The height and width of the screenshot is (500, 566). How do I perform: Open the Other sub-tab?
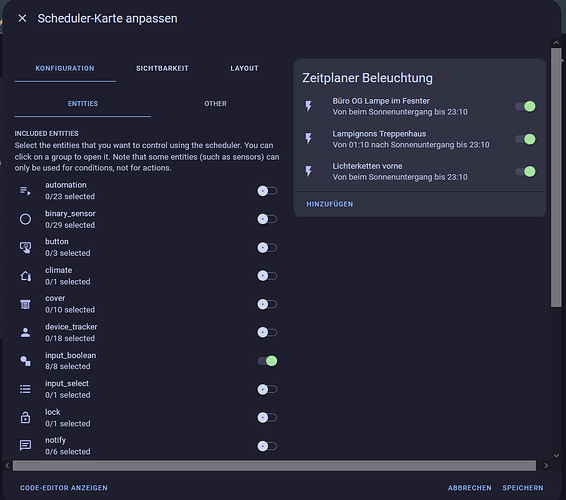[x=215, y=104]
